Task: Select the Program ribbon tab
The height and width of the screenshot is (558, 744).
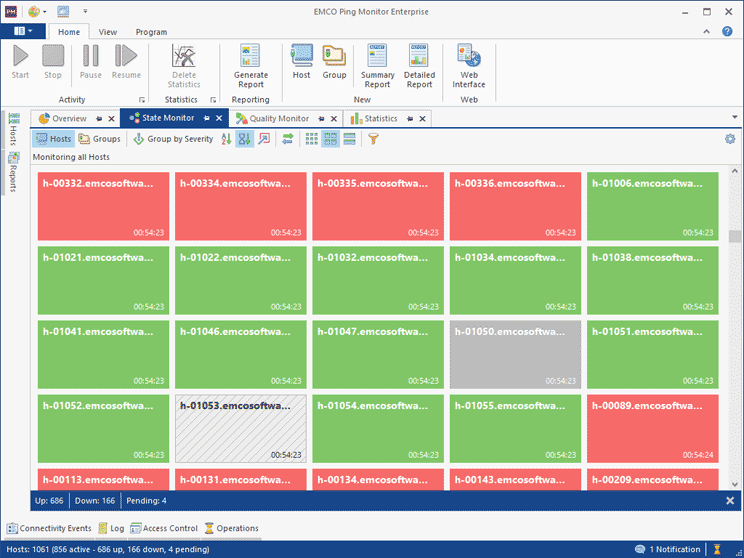Action: (151, 32)
